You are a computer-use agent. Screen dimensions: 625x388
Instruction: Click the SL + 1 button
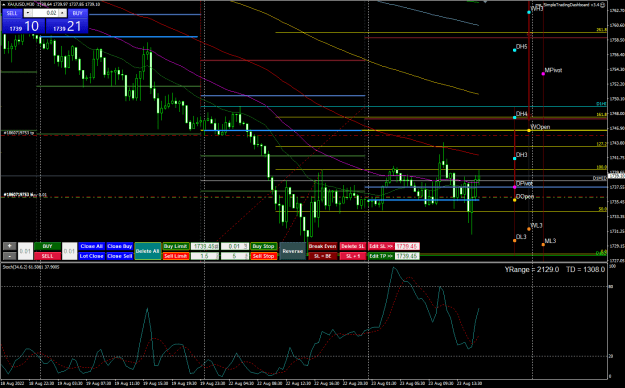(x=353, y=256)
